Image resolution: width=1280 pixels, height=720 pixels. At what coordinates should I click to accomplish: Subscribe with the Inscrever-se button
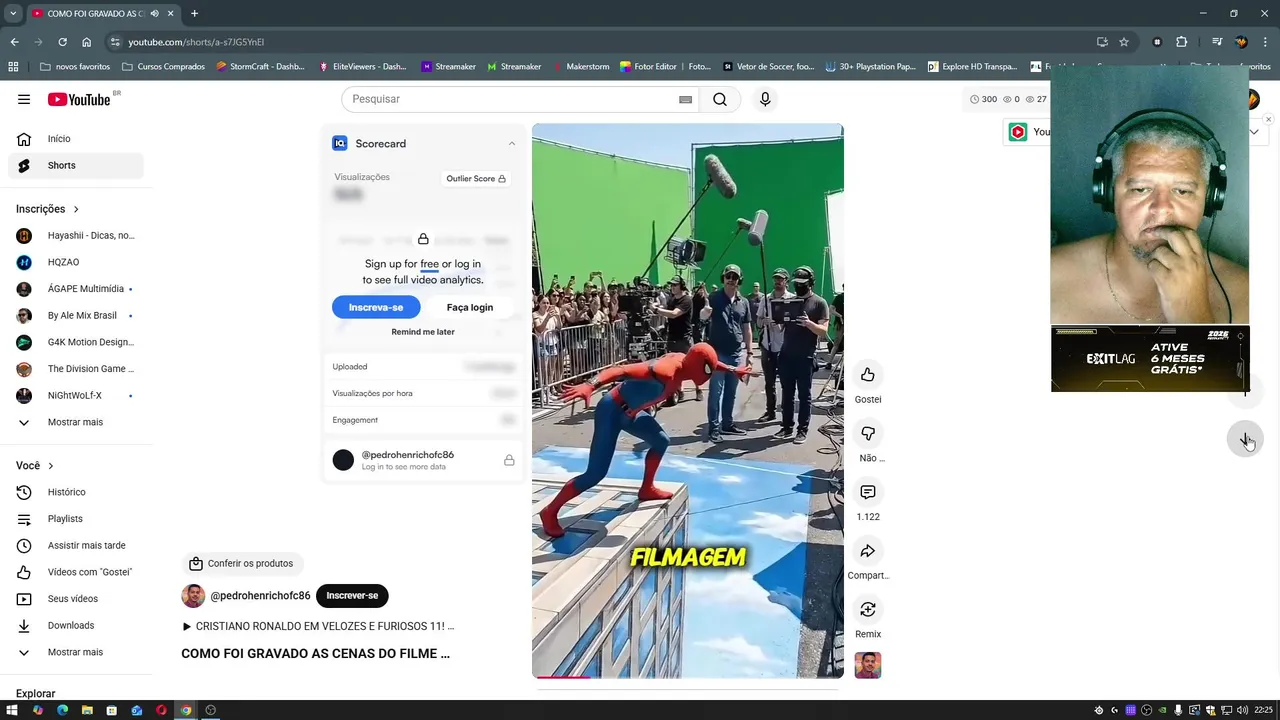pyautogui.click(x=352, y=596)
